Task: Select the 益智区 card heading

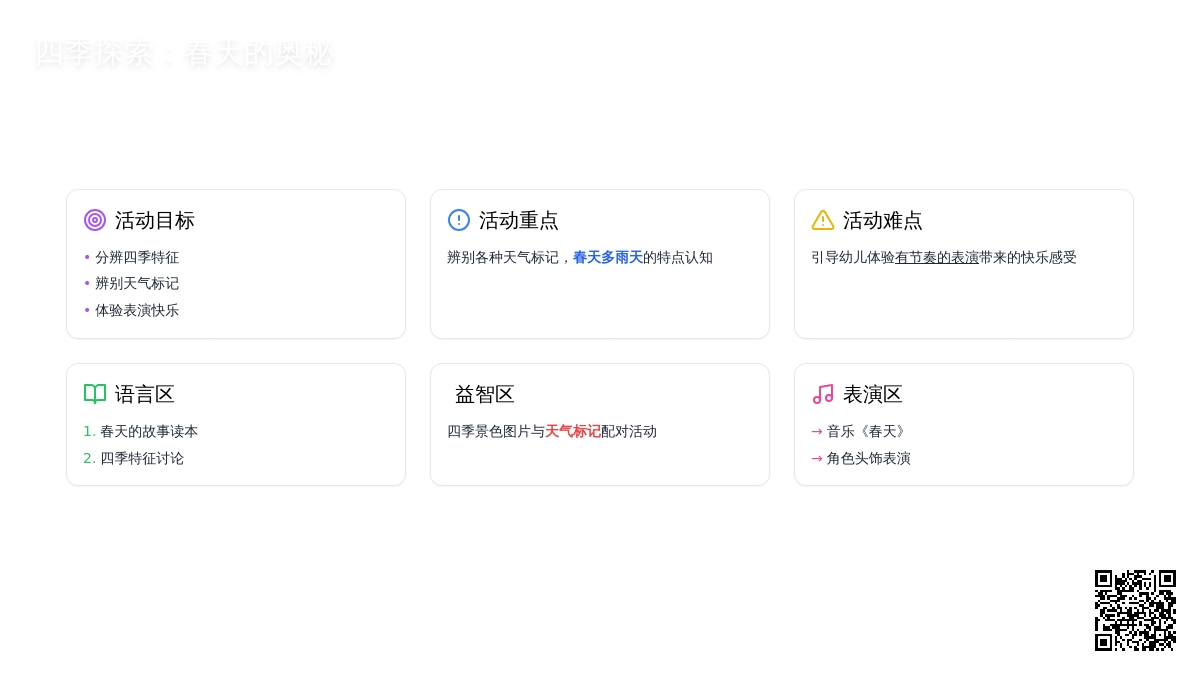Action: click(x=485, y=394)
